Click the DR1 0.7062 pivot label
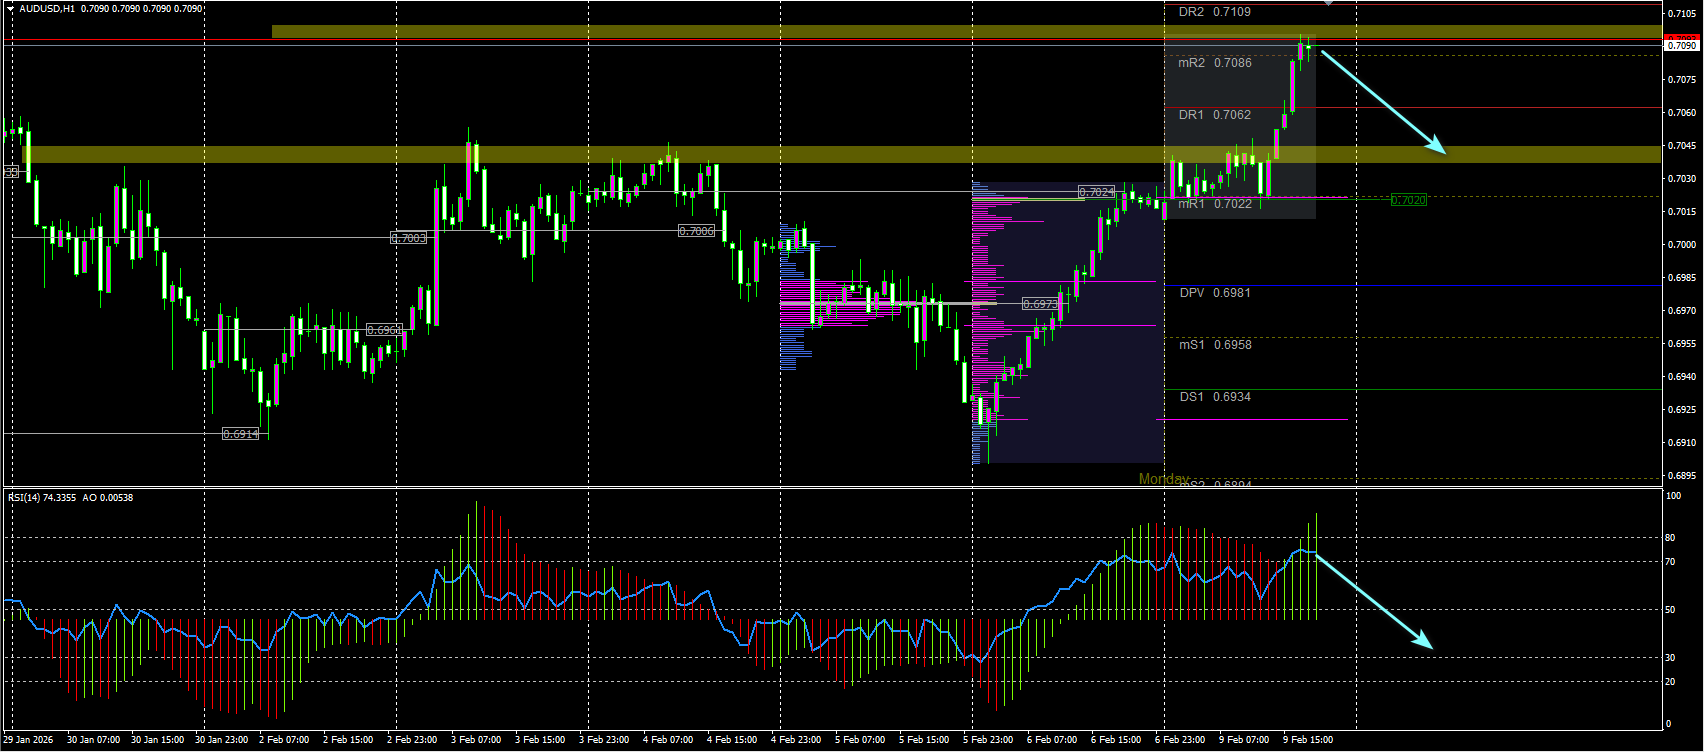This screenshot has width=1705, height=753. coord(1215,115)
